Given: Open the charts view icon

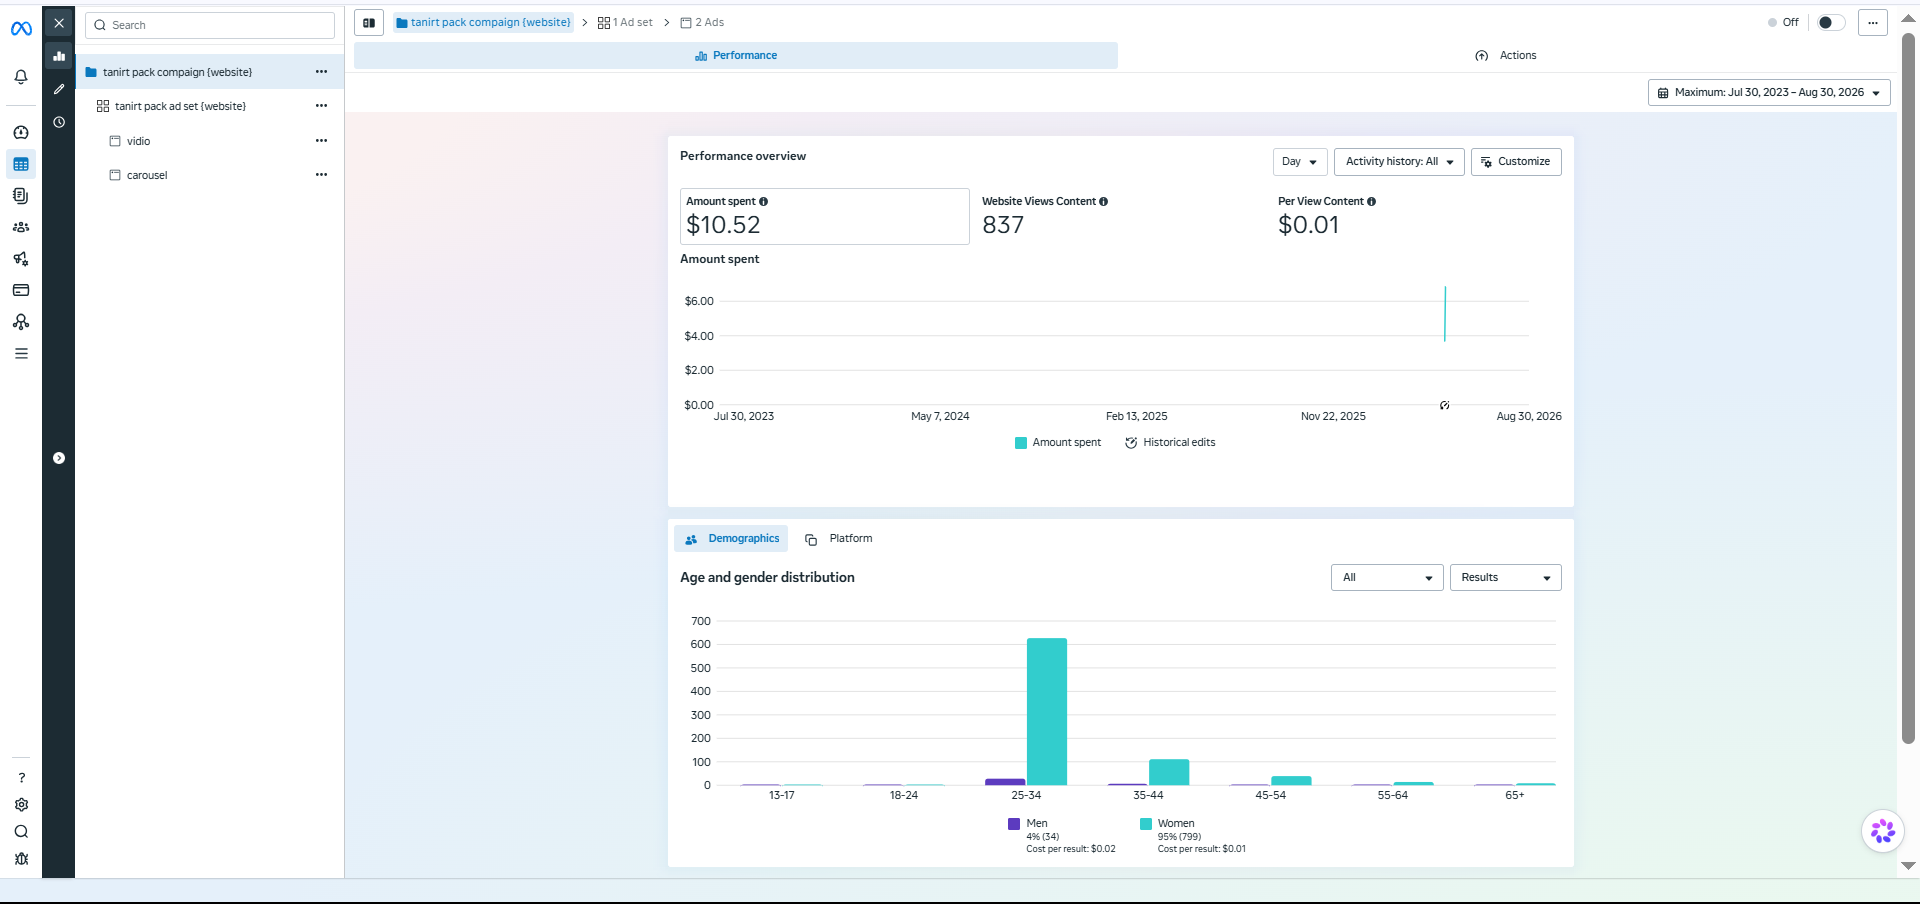Looking at the screenshot, I should coord(59,56).
